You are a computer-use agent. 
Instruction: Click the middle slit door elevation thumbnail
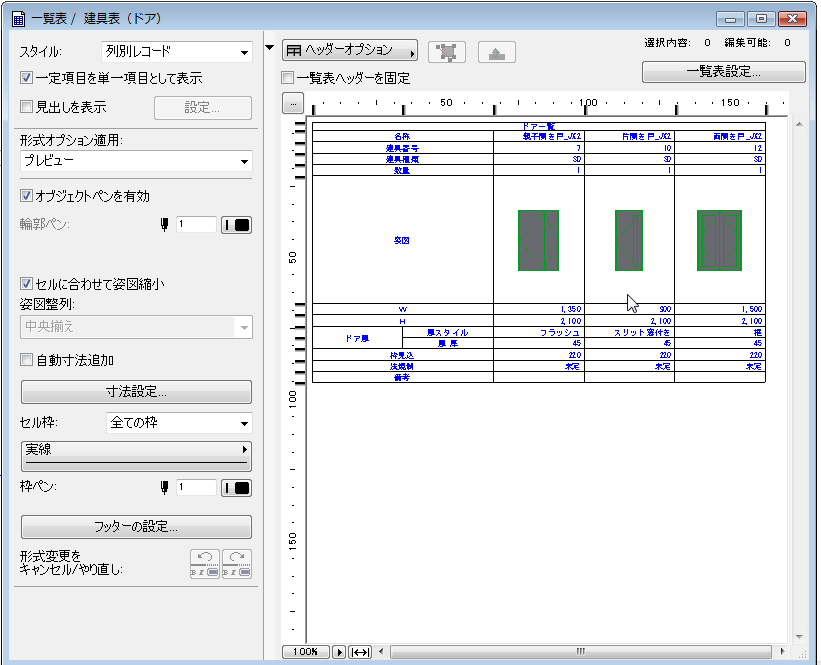coord(629,240)
